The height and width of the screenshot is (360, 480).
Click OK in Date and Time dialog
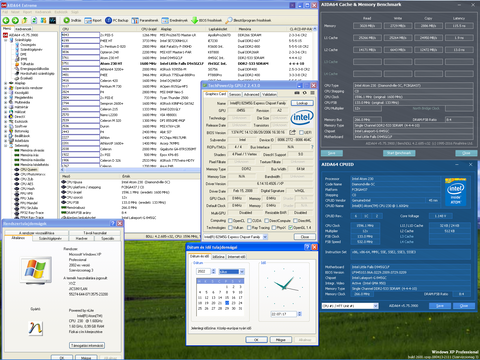coord(256,340)
